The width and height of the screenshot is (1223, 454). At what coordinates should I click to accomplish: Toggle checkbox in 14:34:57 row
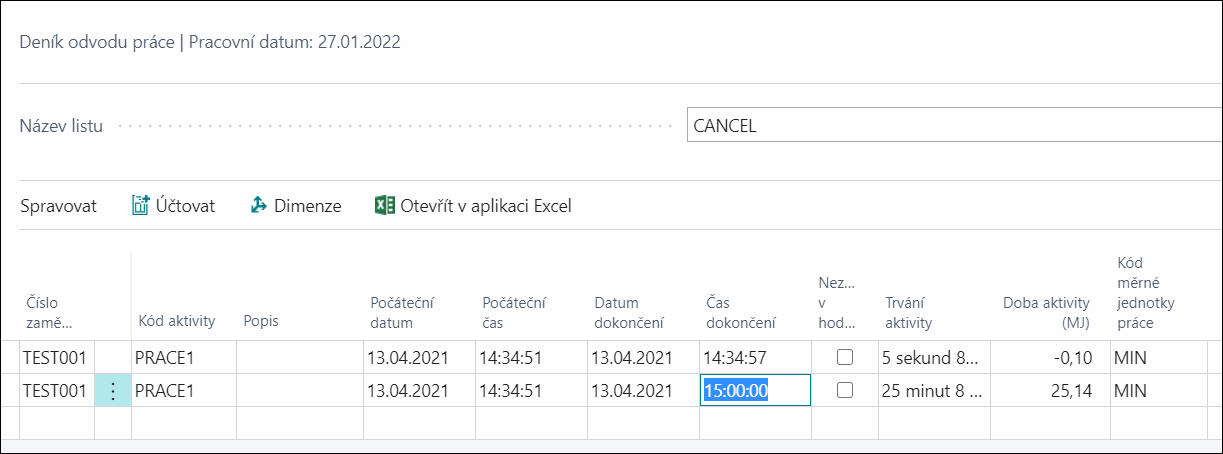tap(845, 357)
